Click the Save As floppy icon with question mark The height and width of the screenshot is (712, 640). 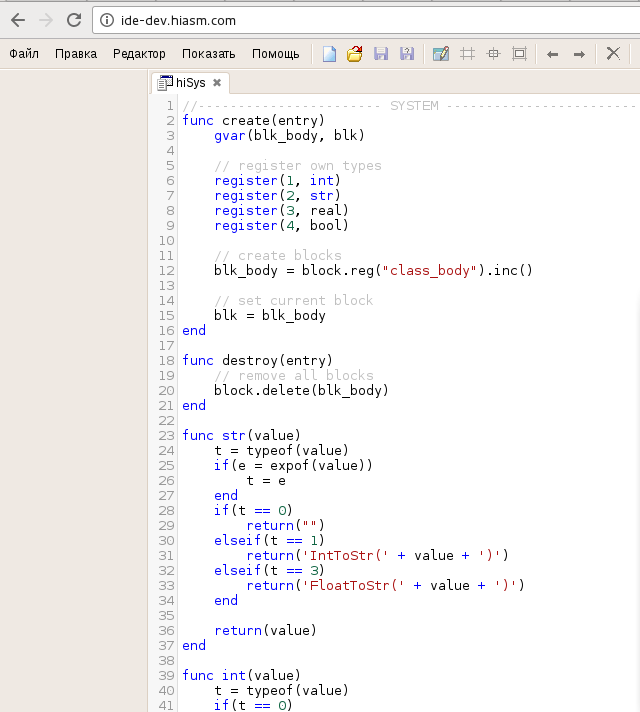pos(406,54)
